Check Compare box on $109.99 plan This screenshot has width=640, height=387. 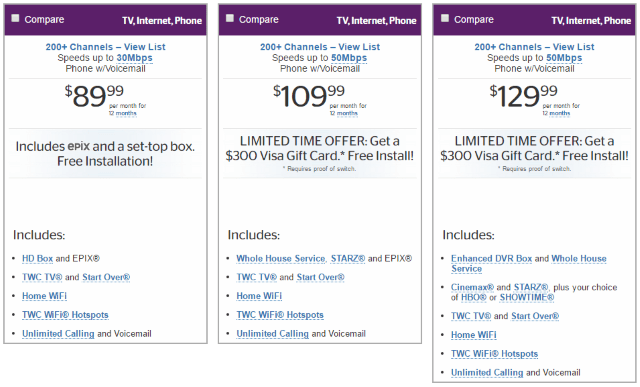point(230,18)
